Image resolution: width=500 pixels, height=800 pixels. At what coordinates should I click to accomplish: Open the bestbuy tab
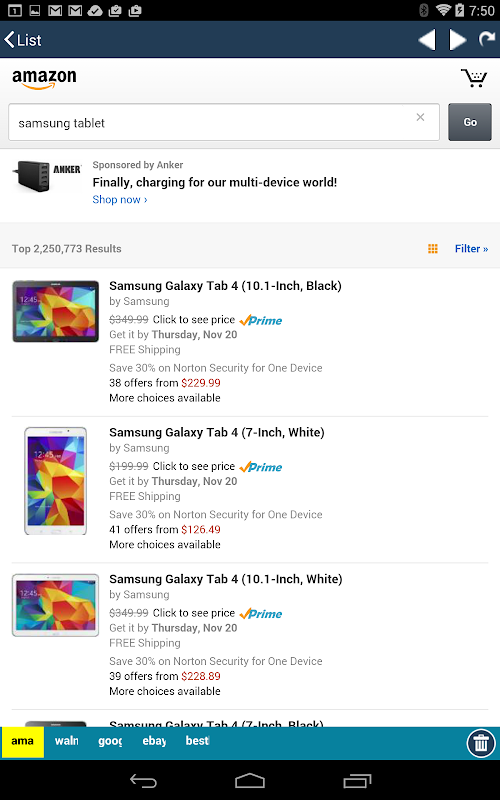197,741
